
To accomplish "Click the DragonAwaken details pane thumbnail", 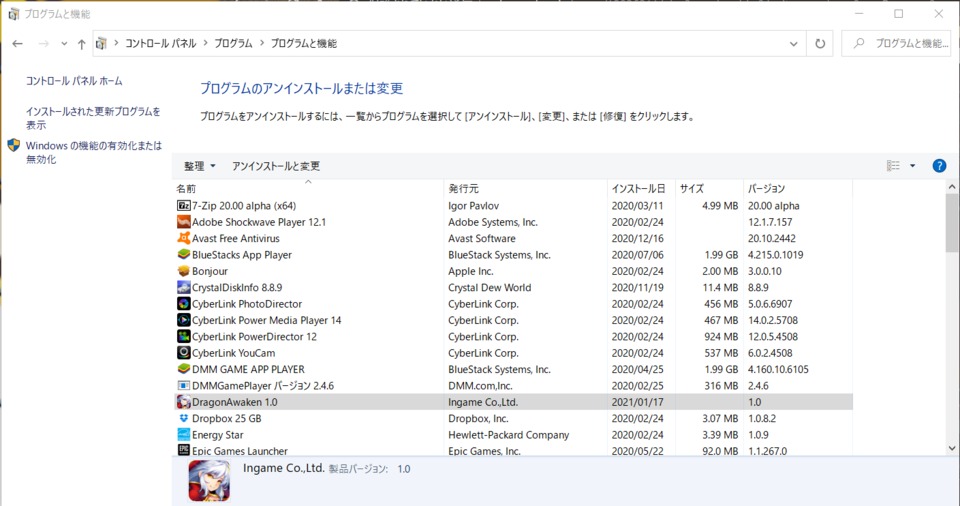I will [209, 481].
